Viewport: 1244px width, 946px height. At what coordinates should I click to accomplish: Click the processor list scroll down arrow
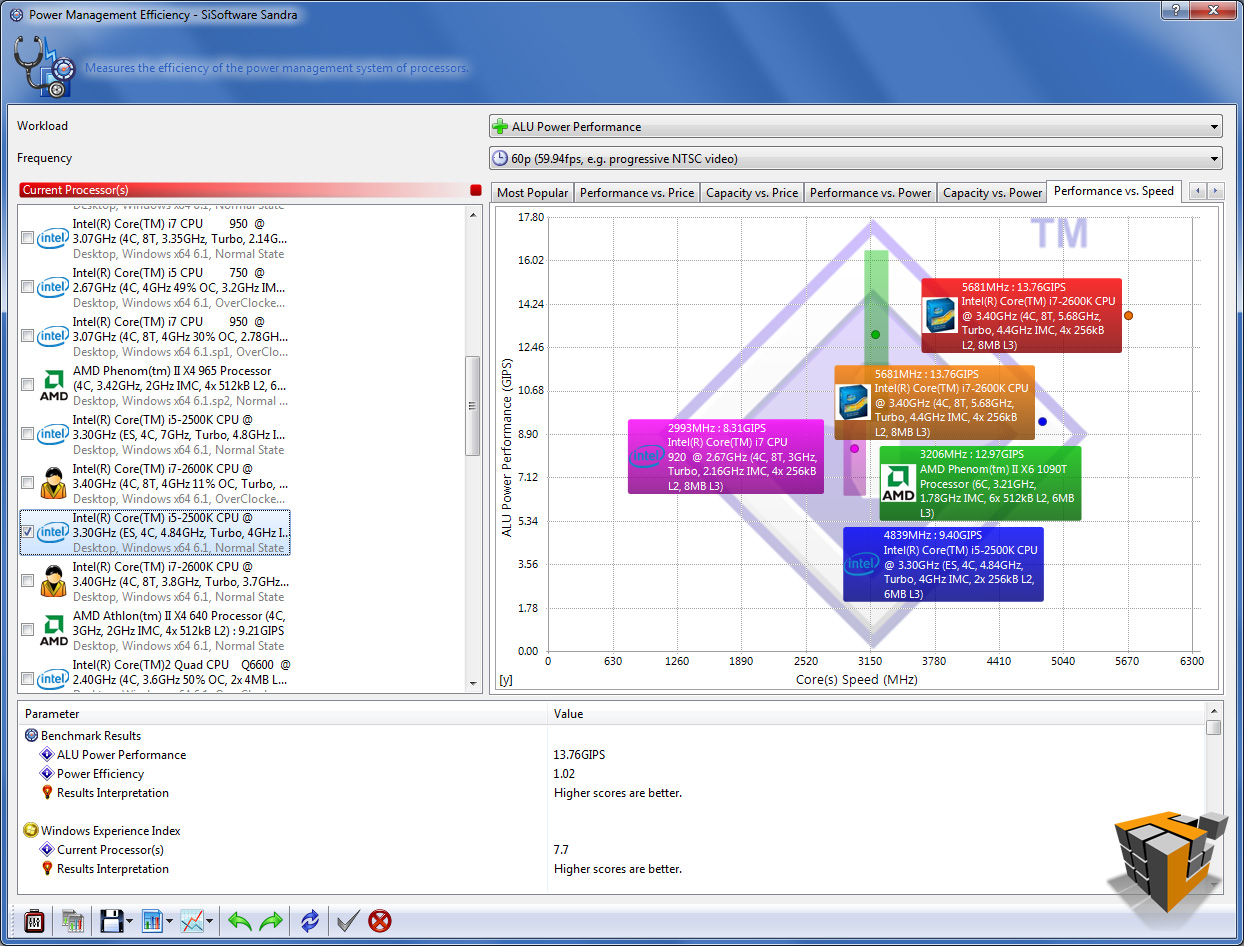pos(474,683)
